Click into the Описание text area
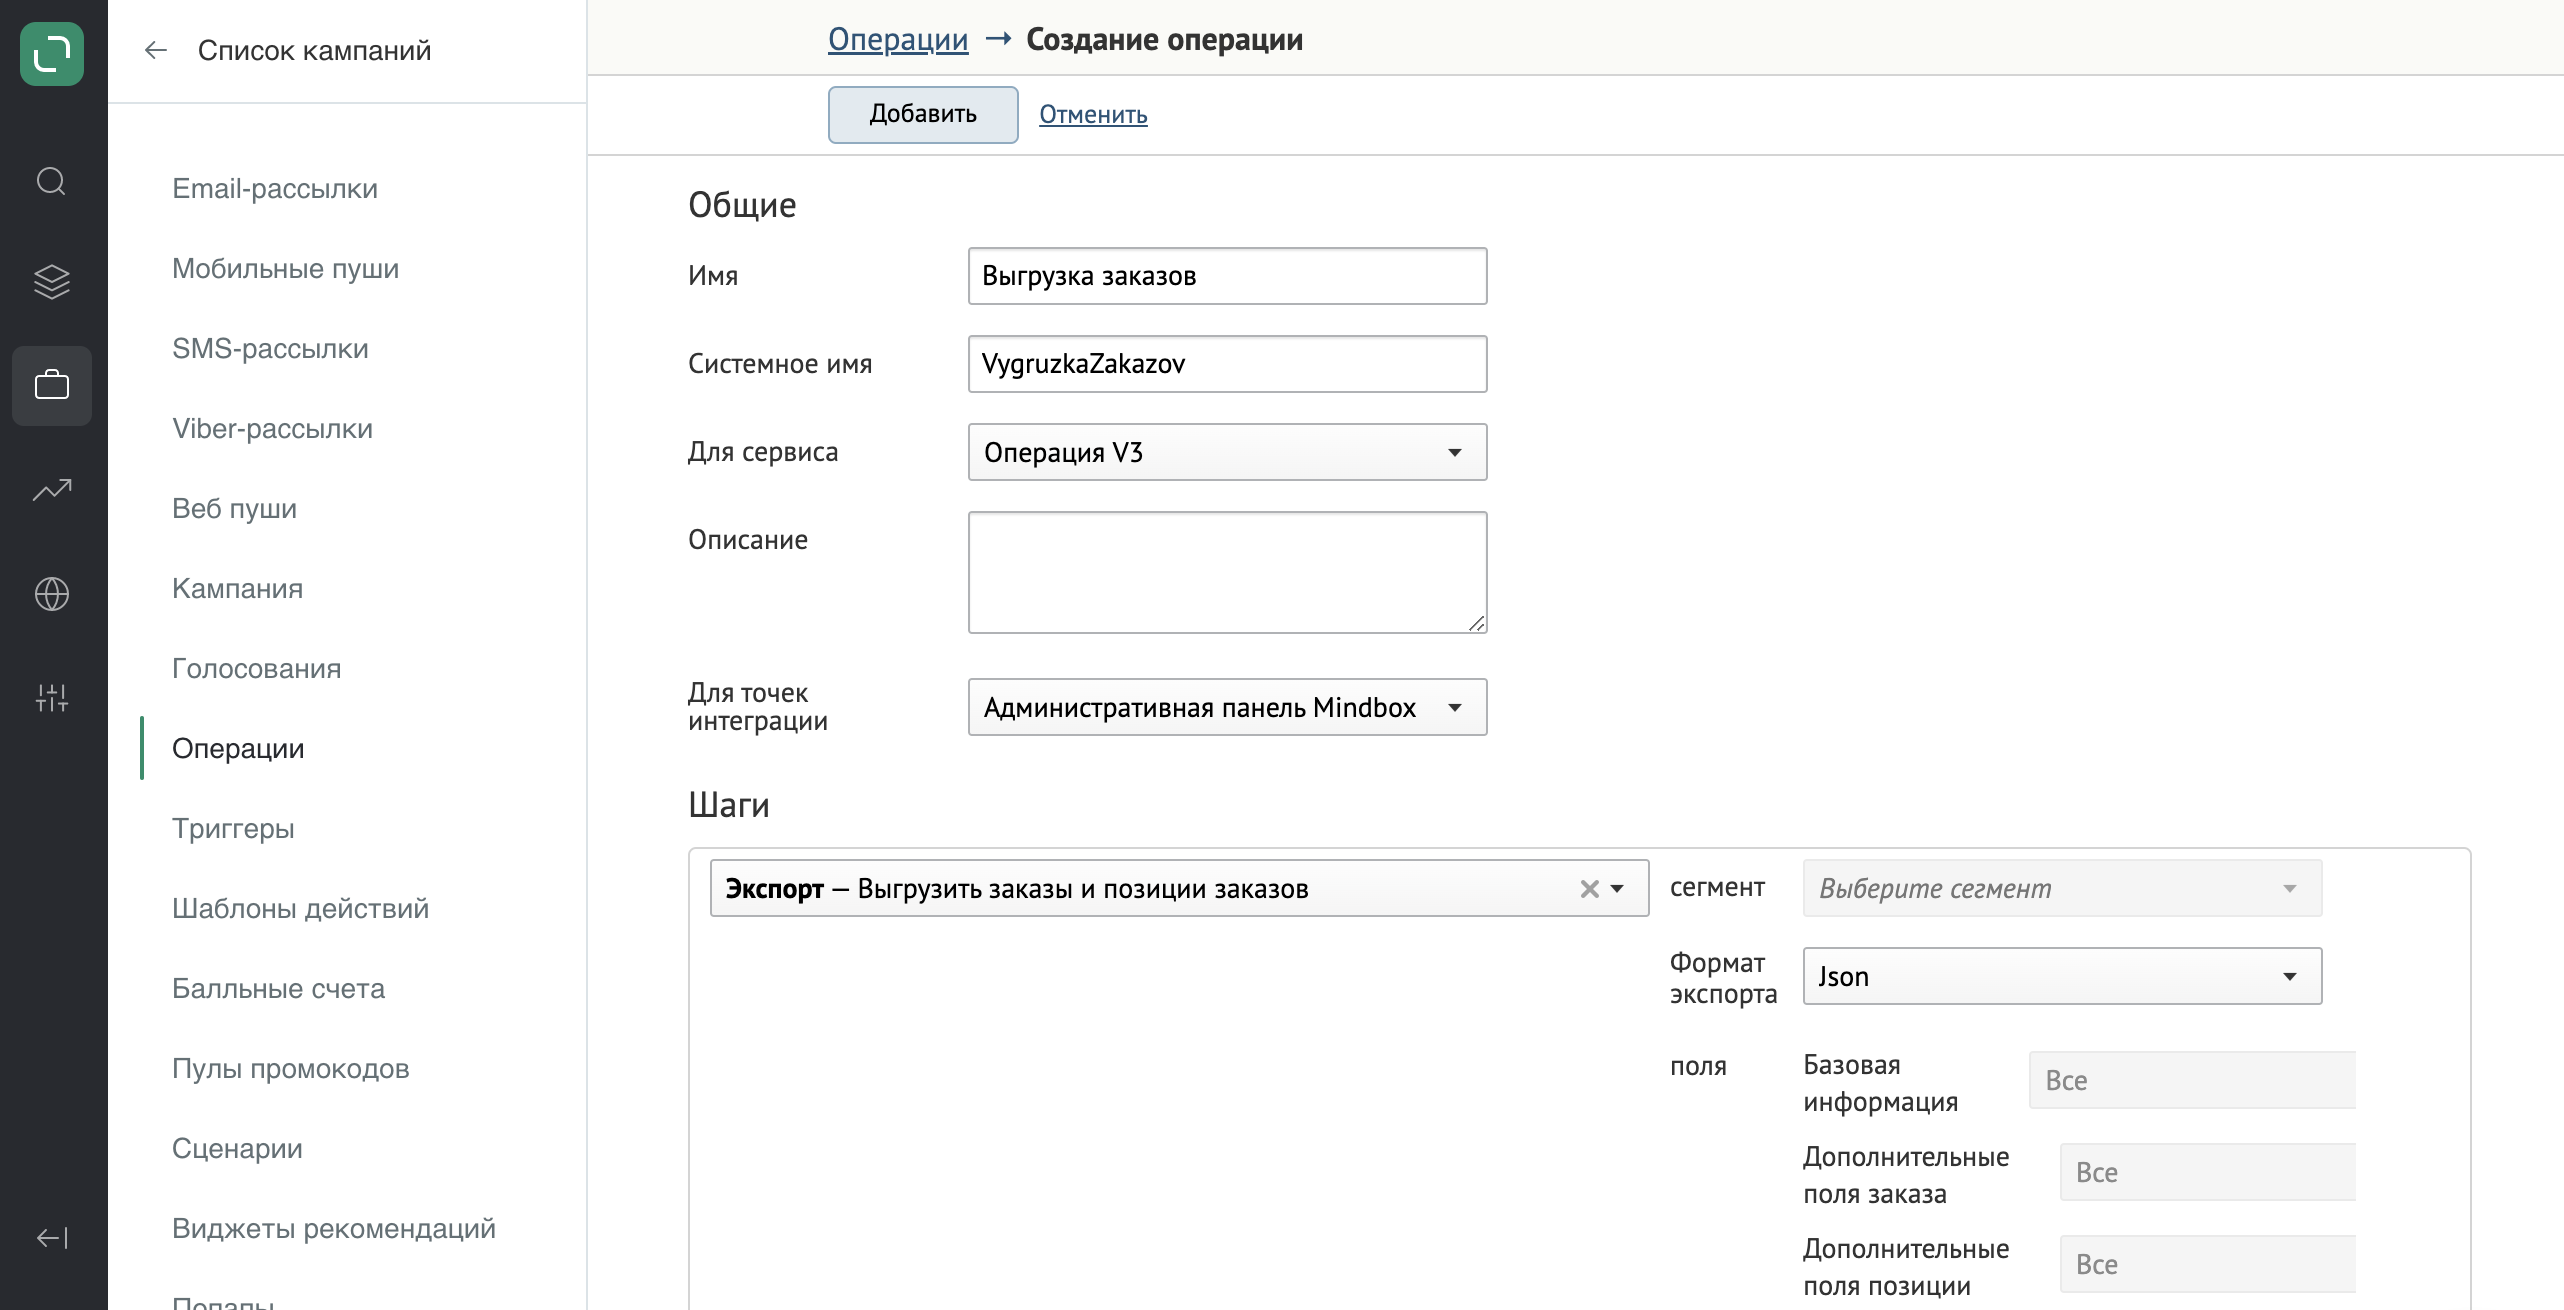 tap(1227, 572)
